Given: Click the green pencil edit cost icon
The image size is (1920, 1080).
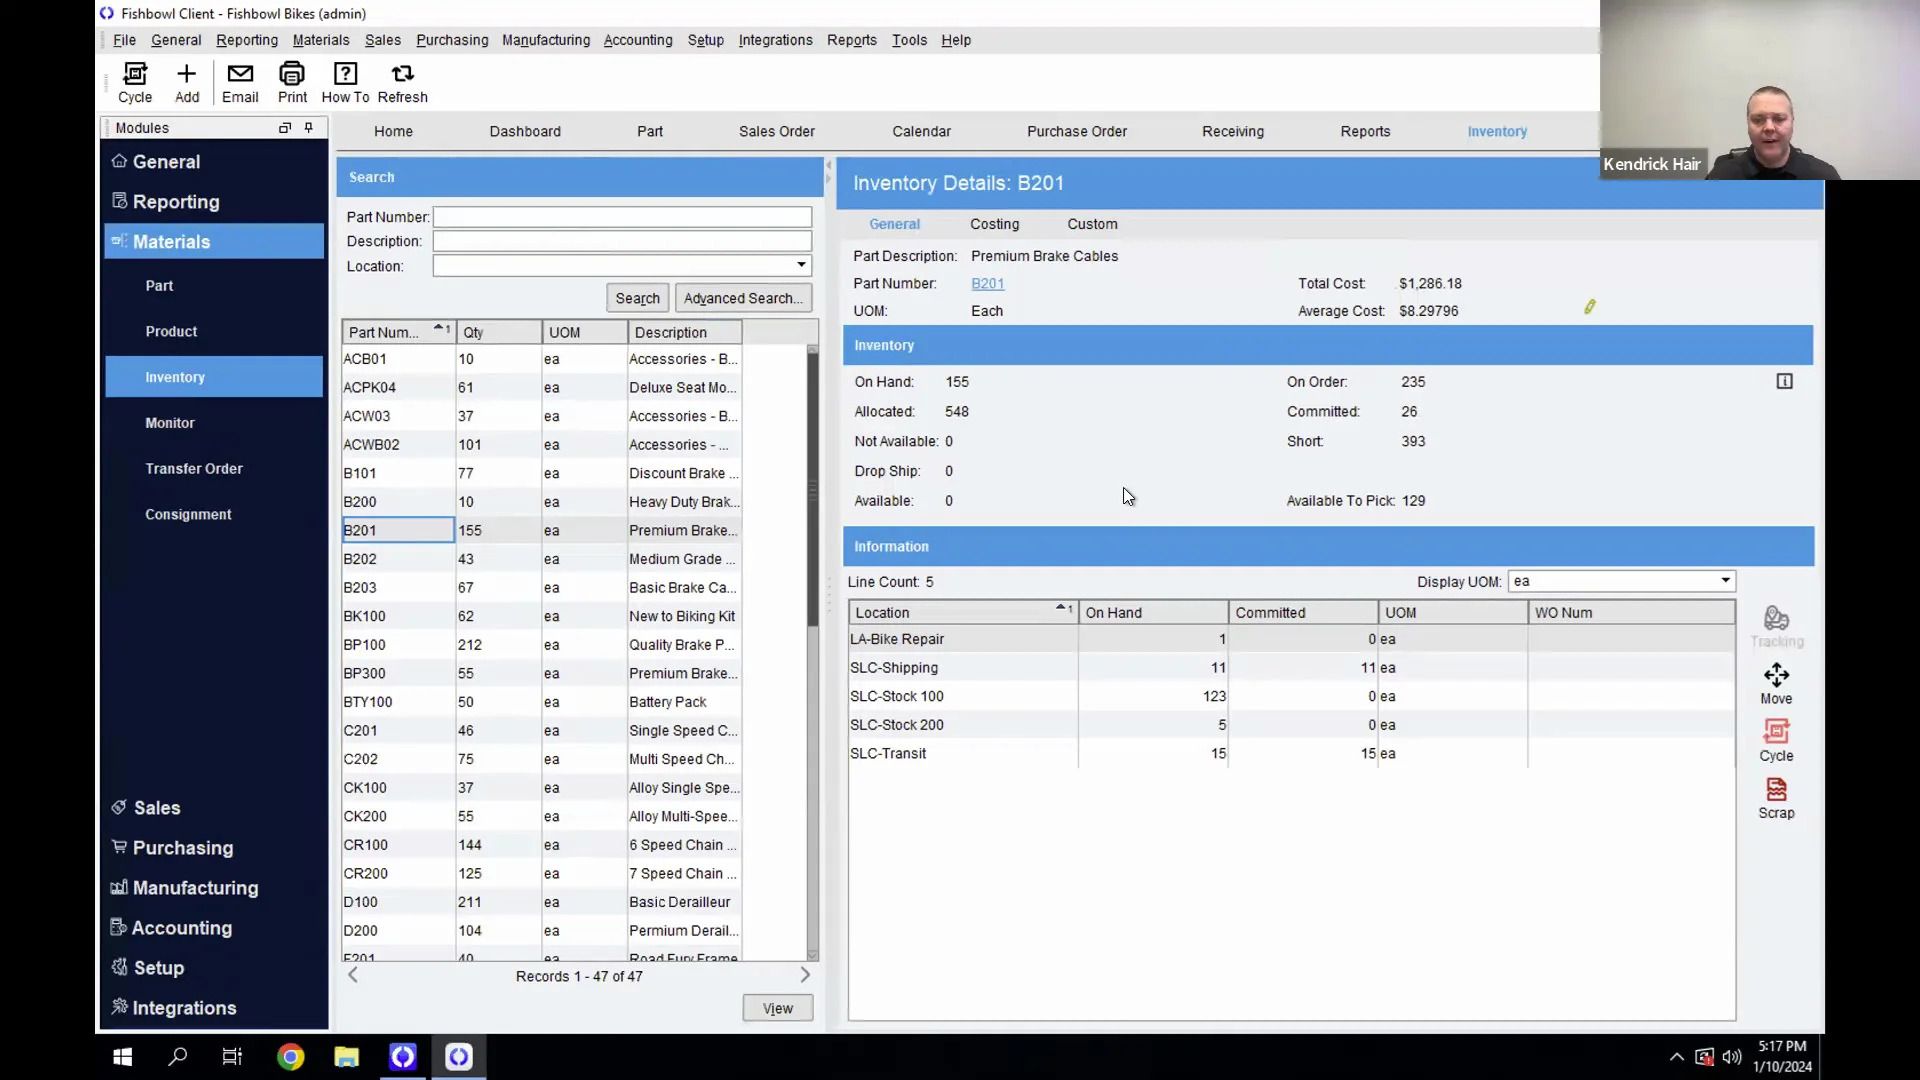Looking at the screenshot, I should pos(1589,307).
